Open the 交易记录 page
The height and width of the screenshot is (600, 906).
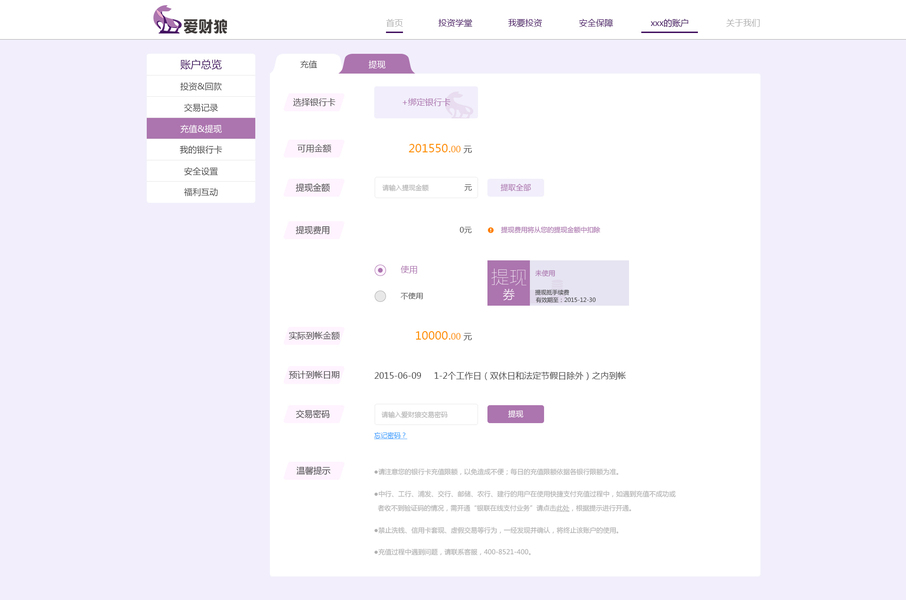point(200,107)
